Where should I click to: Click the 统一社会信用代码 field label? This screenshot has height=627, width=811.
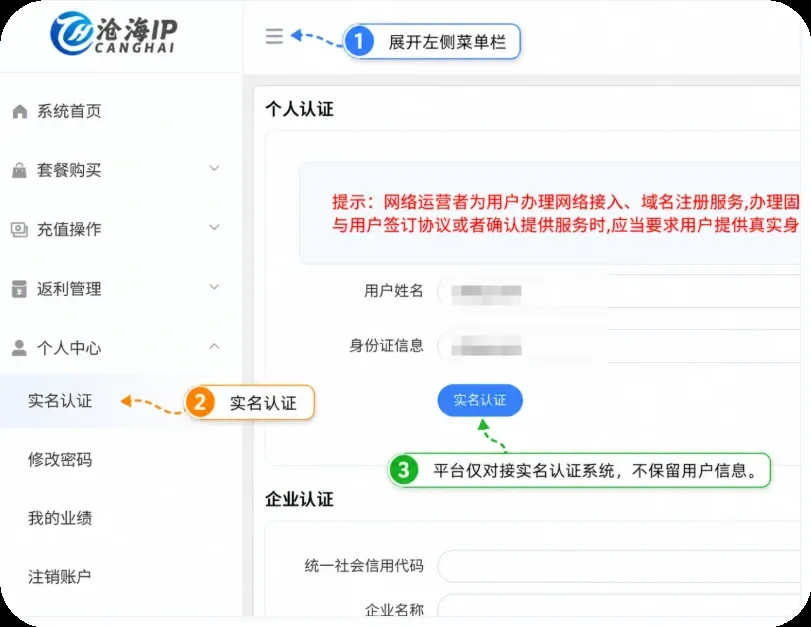[x=364, y=566]
